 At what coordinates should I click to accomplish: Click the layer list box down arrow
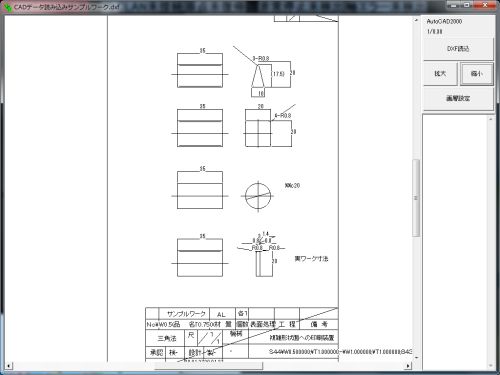point(490,366)
